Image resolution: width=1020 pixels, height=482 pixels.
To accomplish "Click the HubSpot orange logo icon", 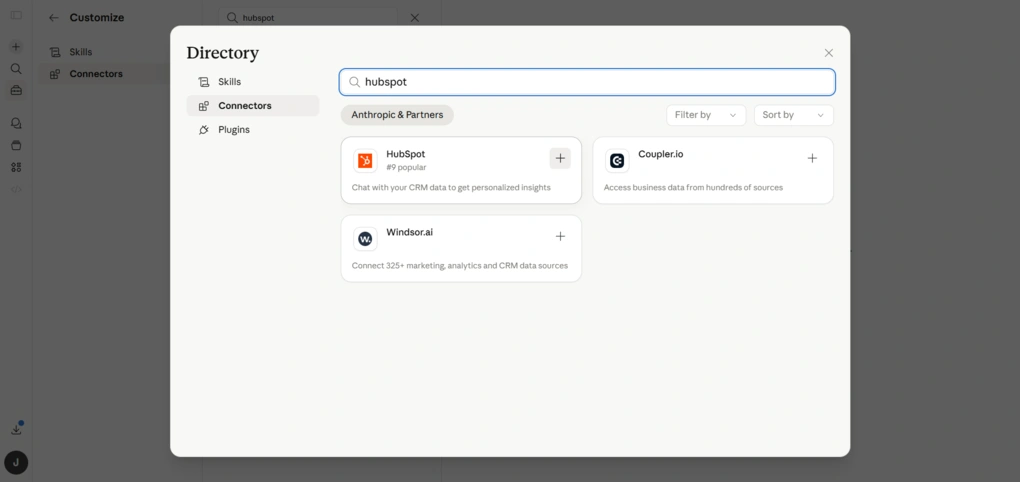I will click(x=365, y=161).
